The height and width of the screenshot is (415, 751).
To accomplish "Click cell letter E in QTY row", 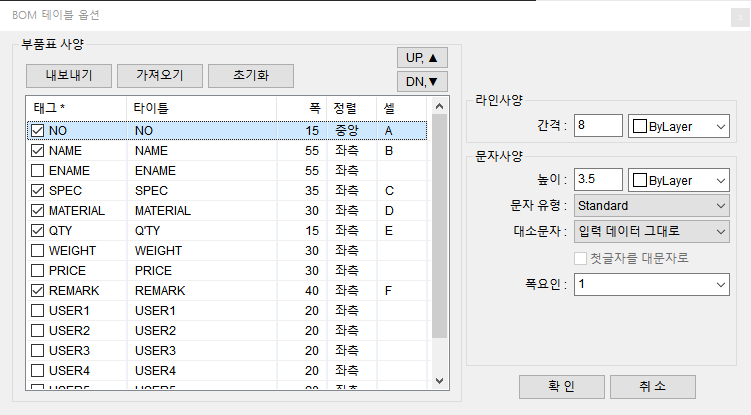I will tap(388, 231).
